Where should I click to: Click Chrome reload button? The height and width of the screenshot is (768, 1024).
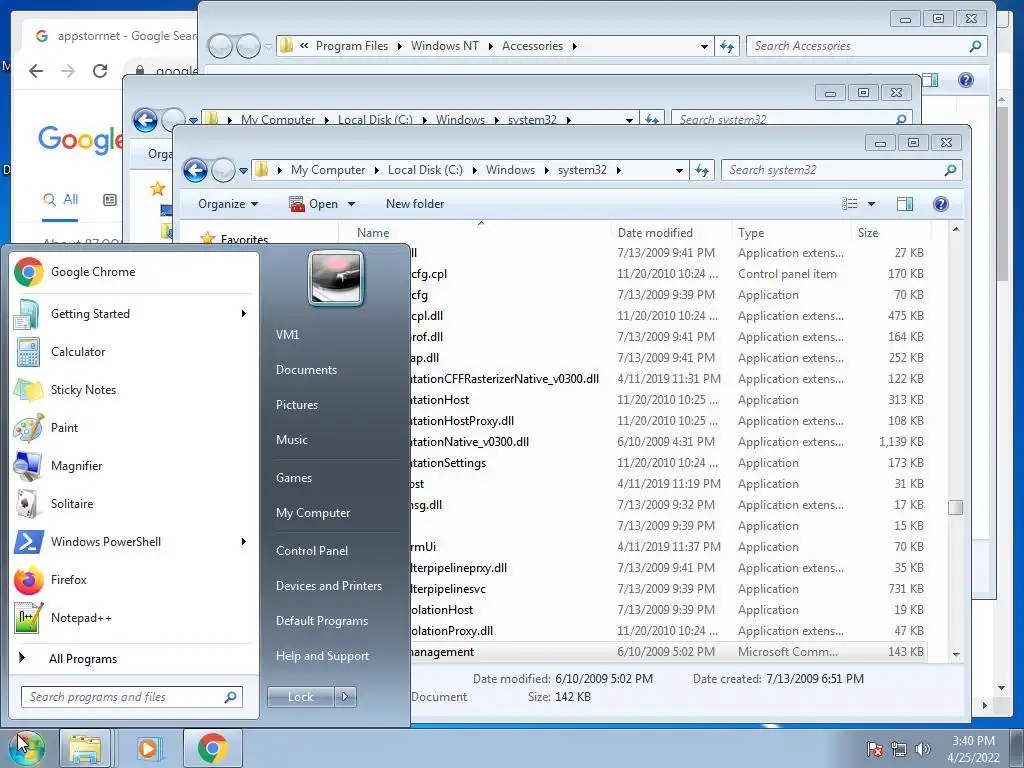pyautogui.click(x=100, y=71)
